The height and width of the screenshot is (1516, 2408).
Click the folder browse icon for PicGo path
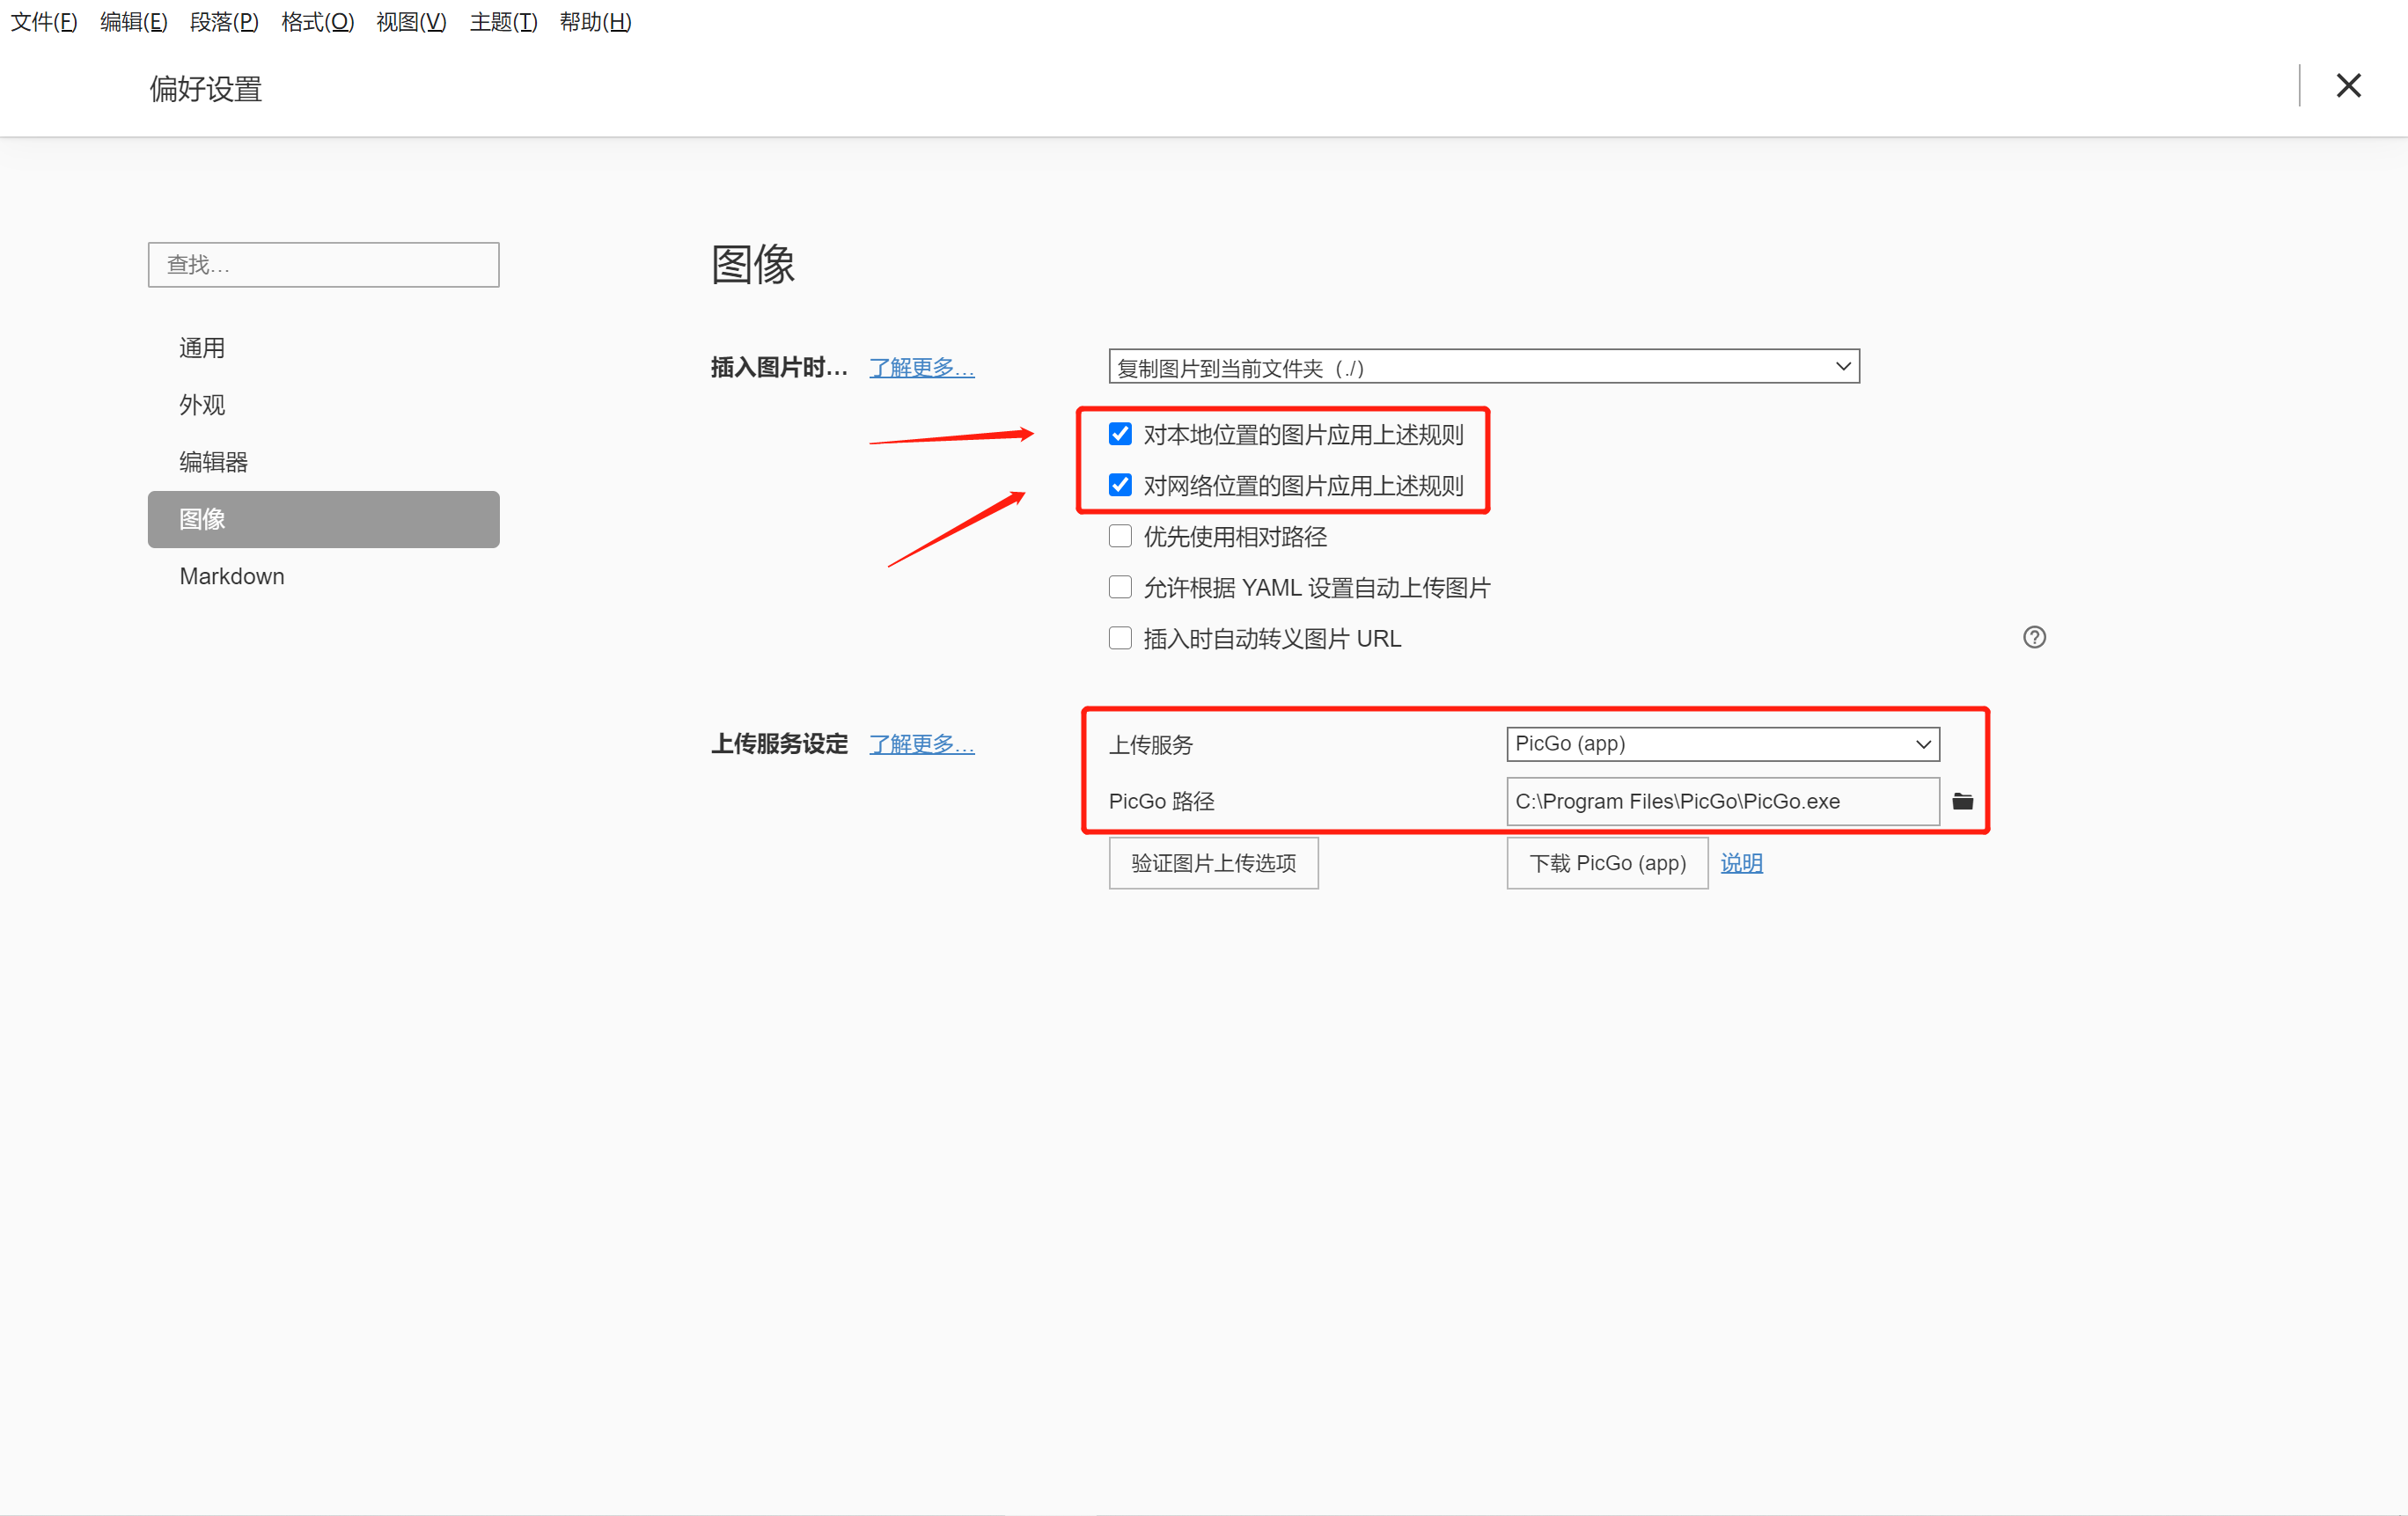point(1962,801)
